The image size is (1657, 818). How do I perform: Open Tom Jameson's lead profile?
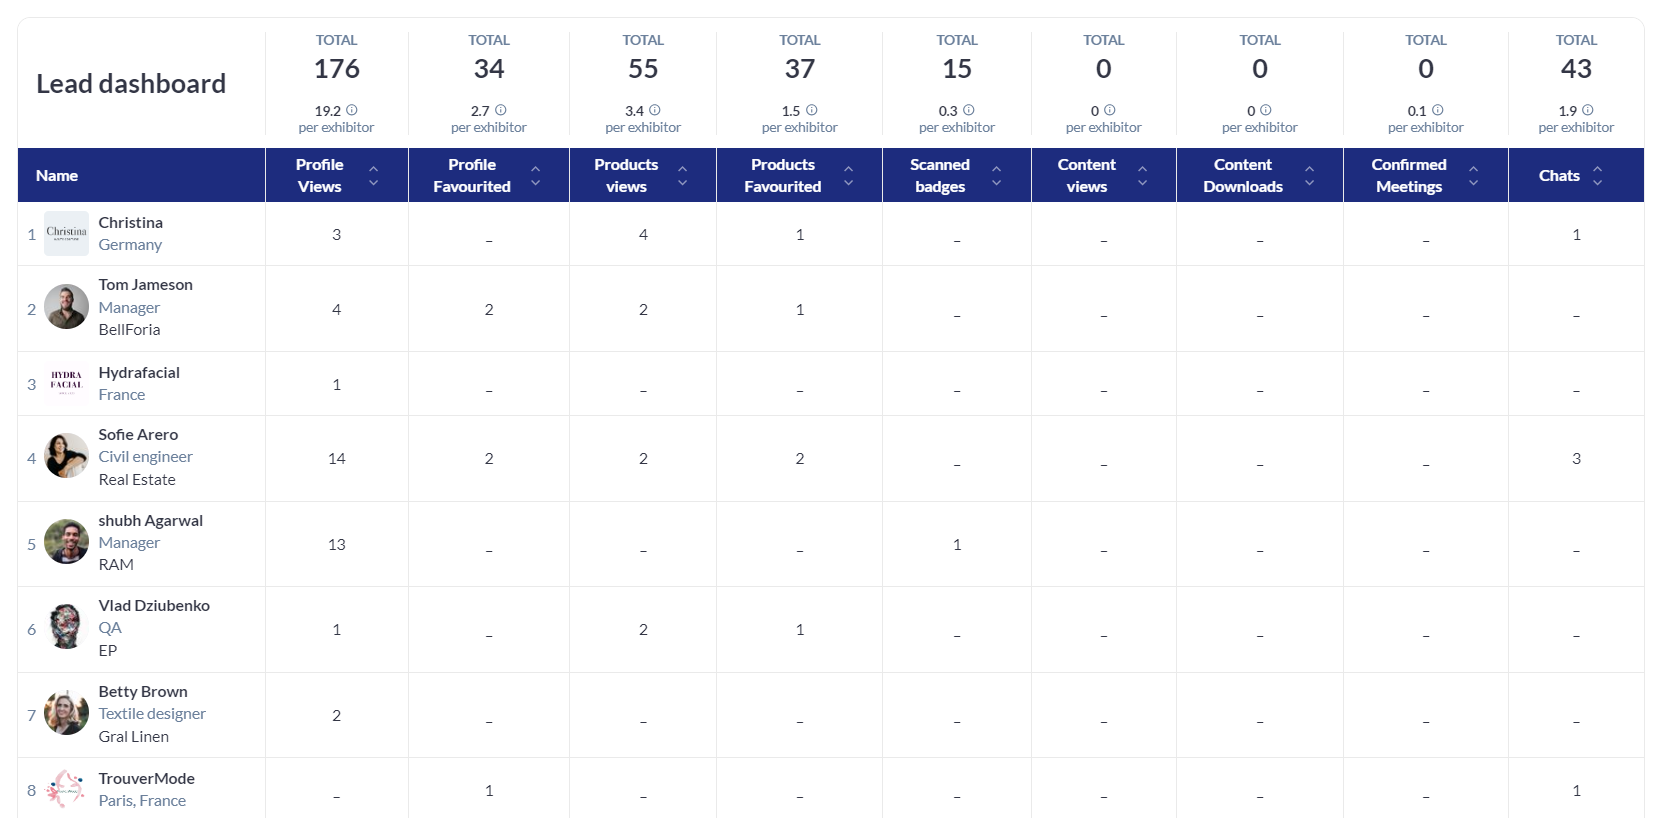(145, 285)
